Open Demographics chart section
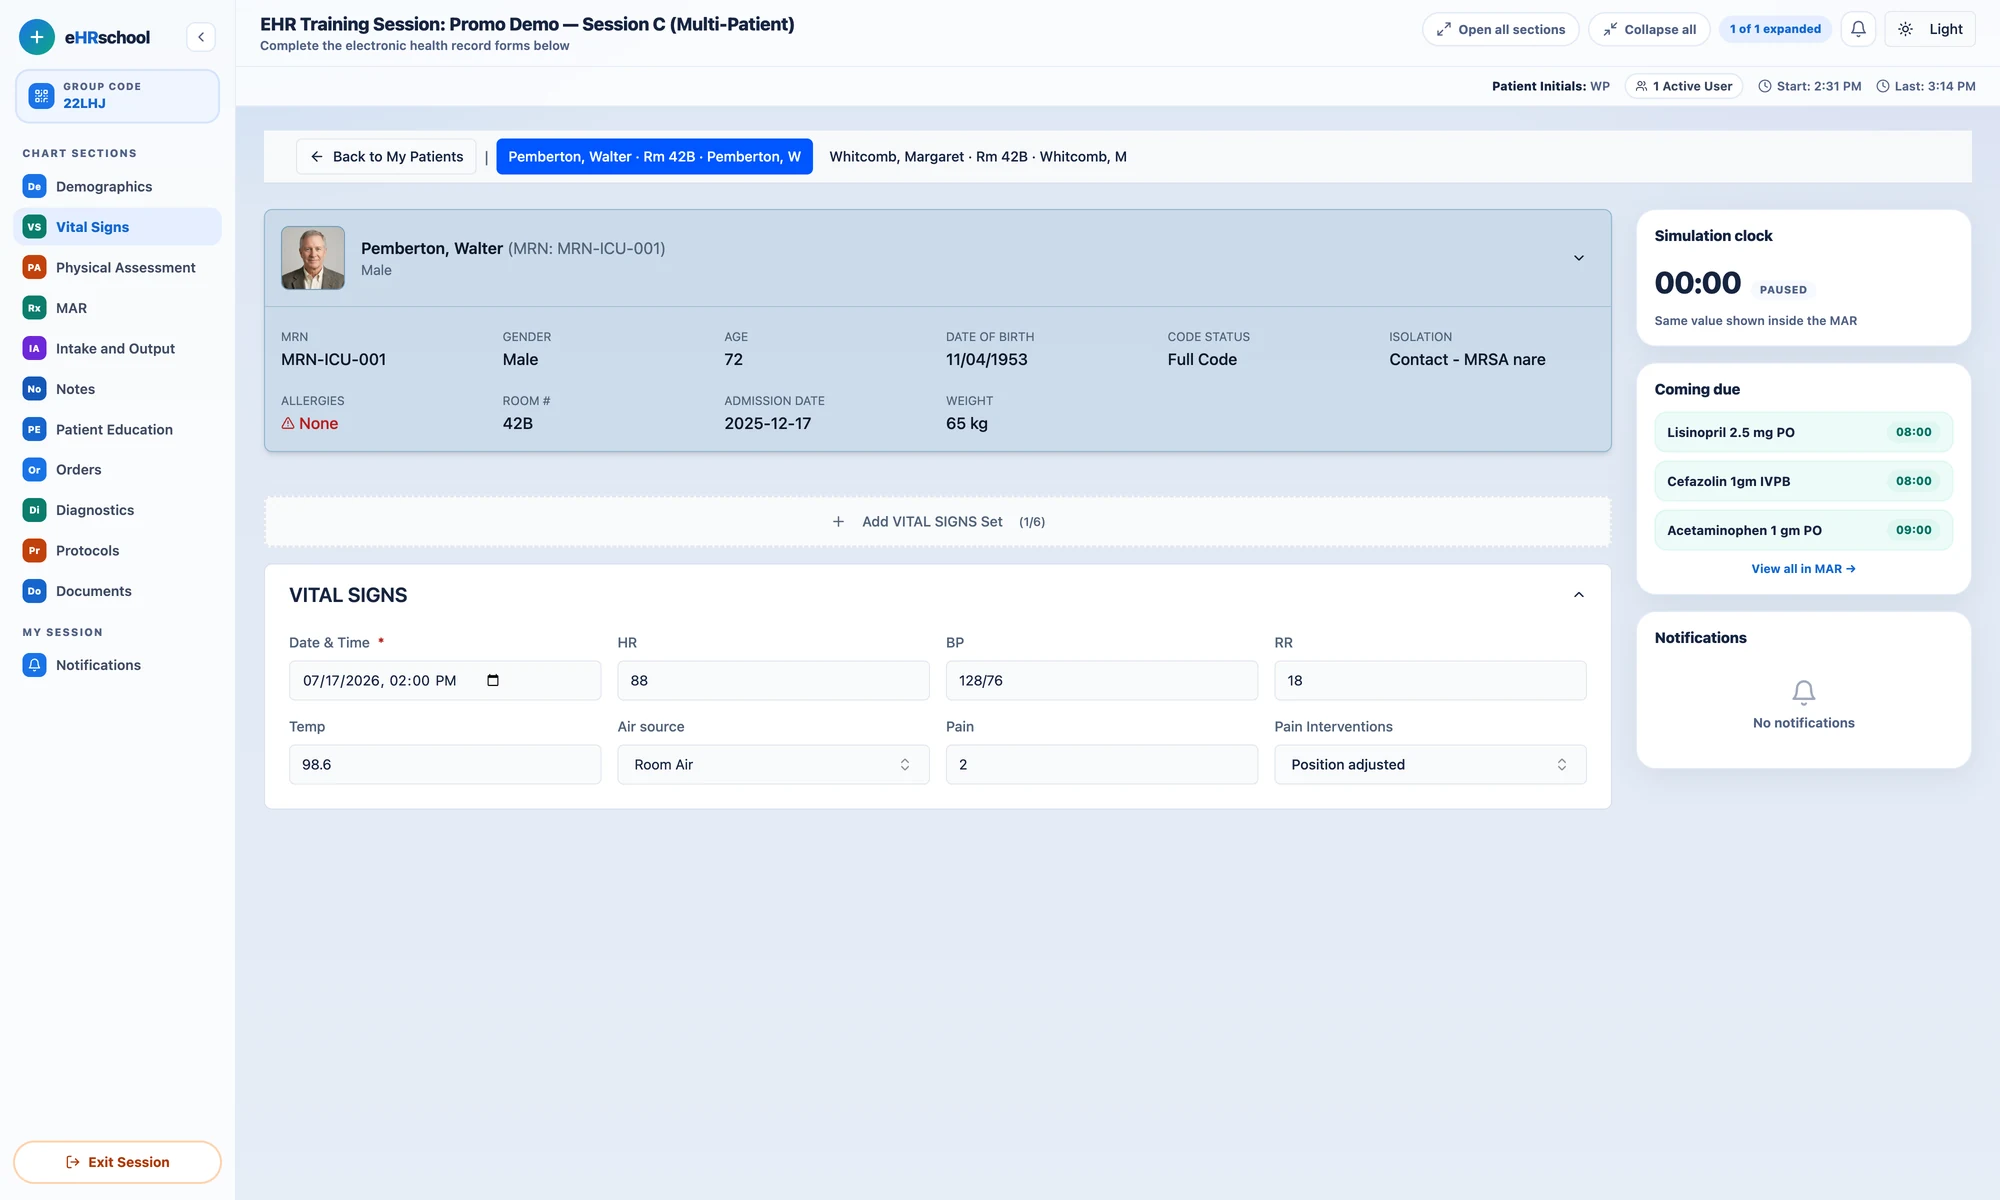 click(x=118, y=187)
